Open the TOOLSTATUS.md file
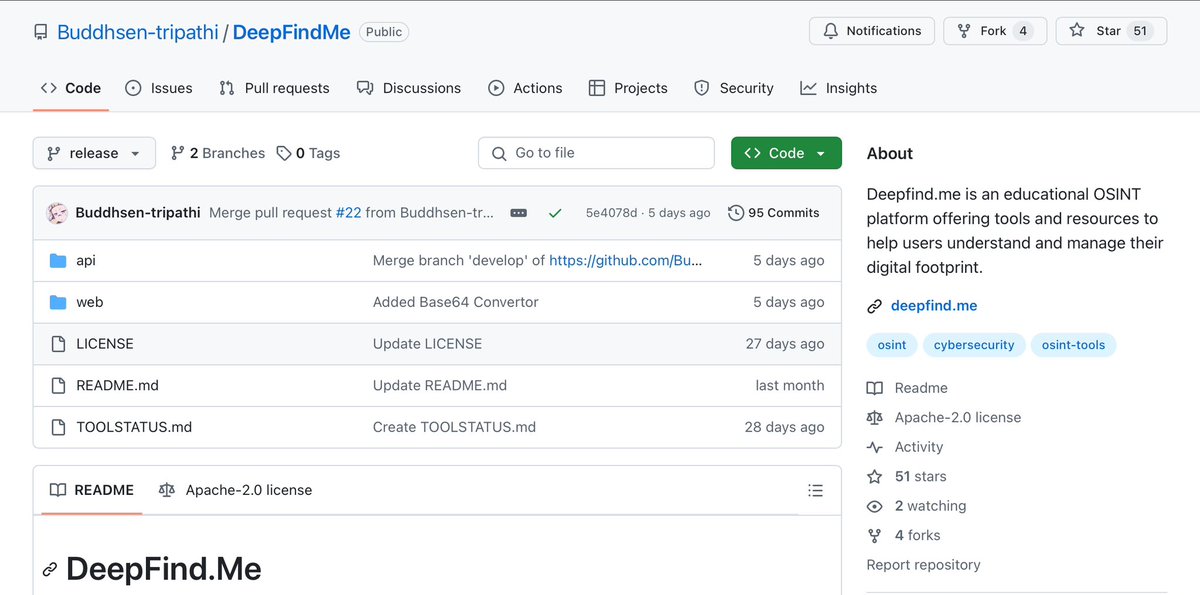 click(134, 427)
